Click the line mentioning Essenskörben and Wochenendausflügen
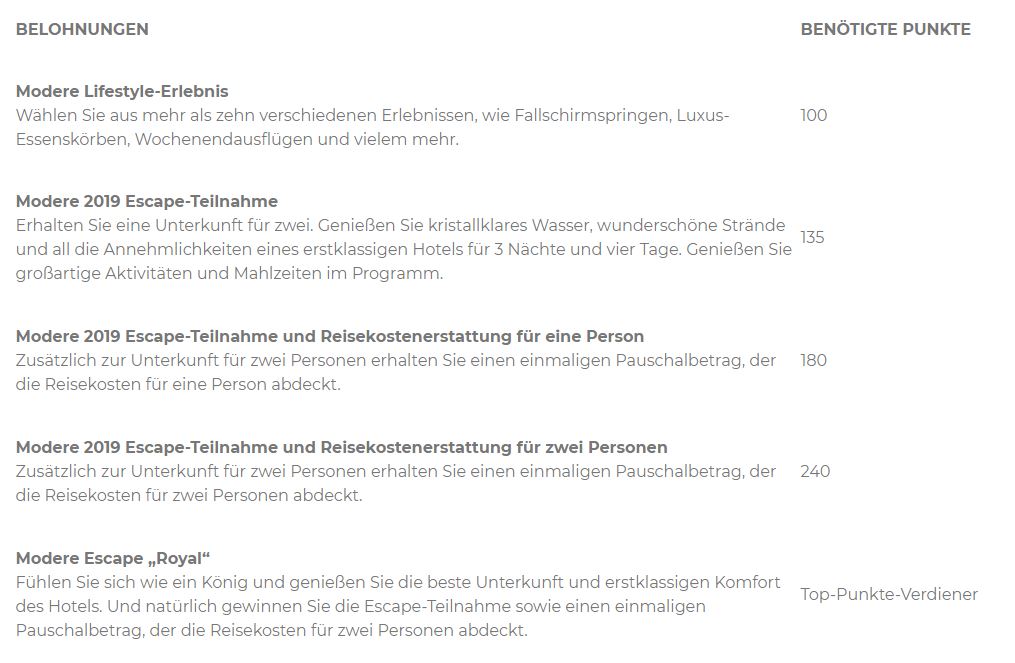1015x663 pixels. tap(238, 140)
